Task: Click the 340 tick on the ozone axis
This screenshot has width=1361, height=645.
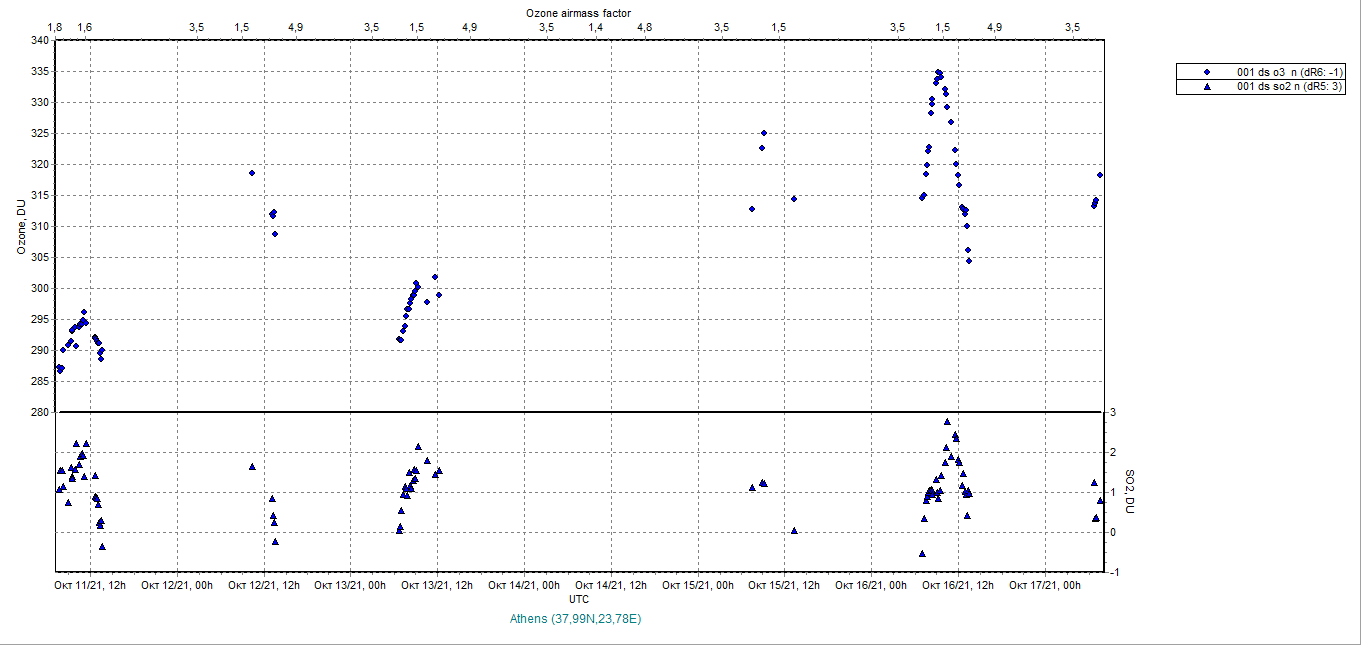Action: pos(38,41)
